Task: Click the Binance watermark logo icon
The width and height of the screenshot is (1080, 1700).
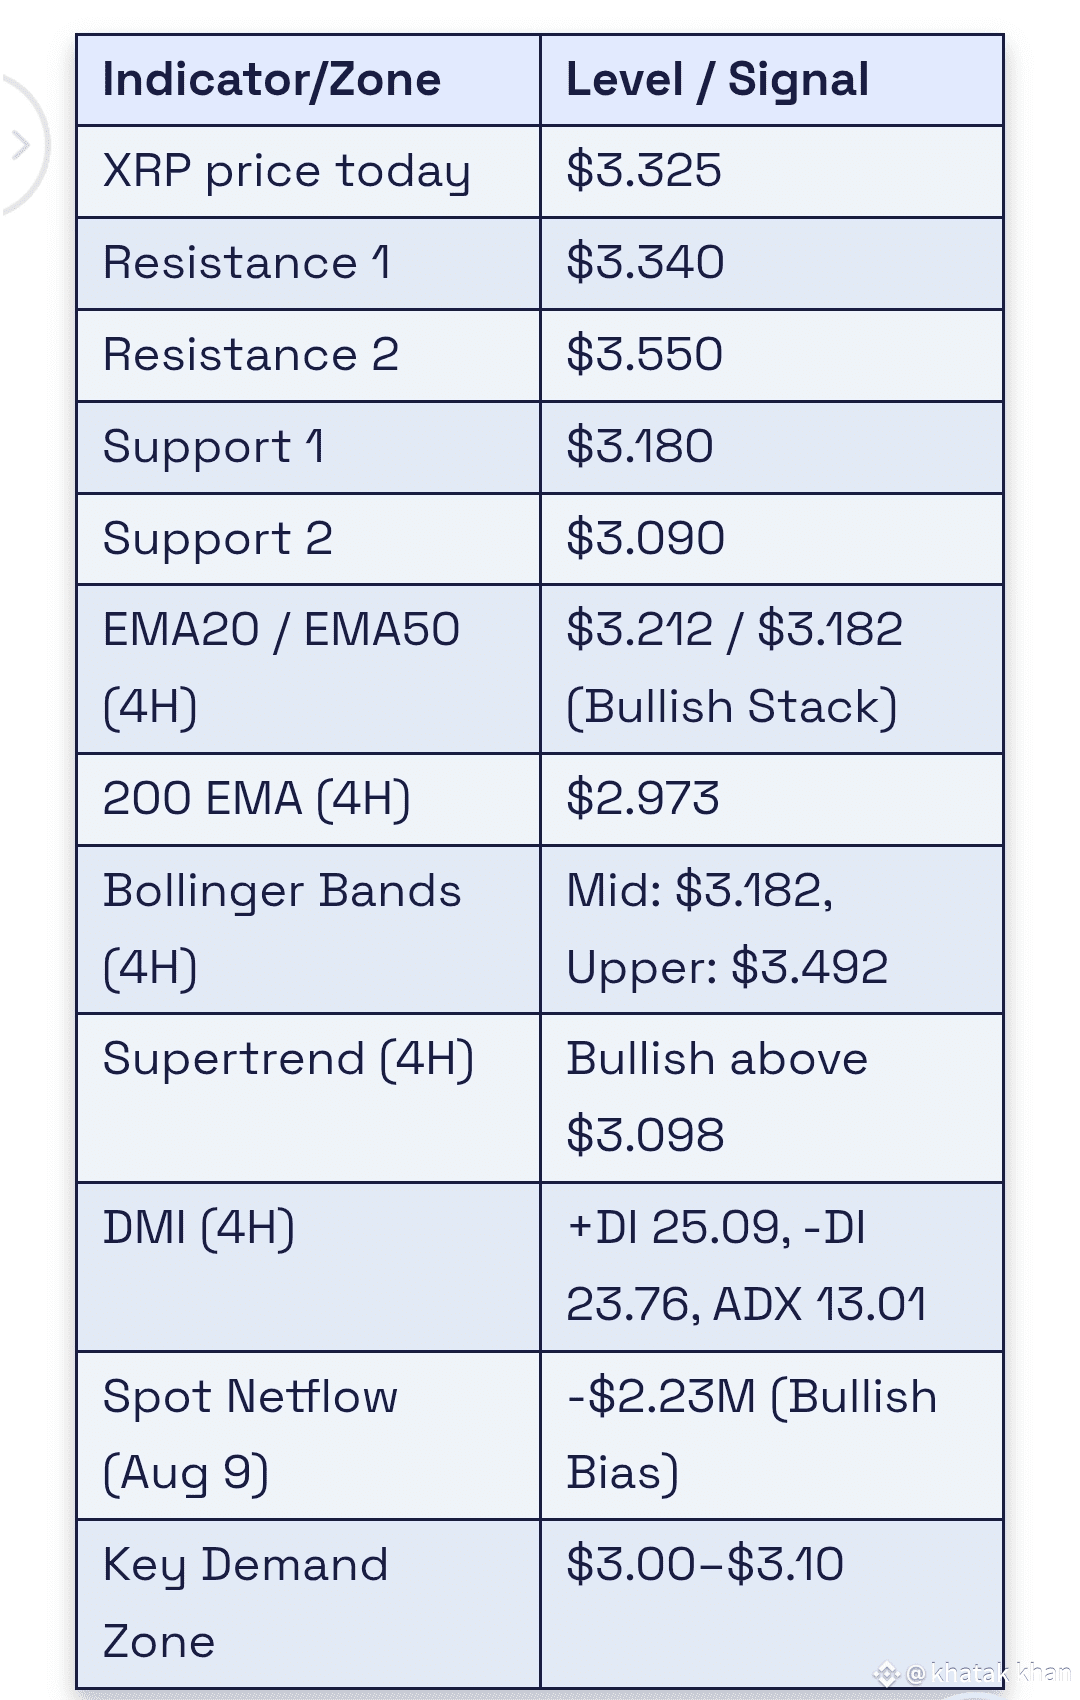Action: 886,1672
